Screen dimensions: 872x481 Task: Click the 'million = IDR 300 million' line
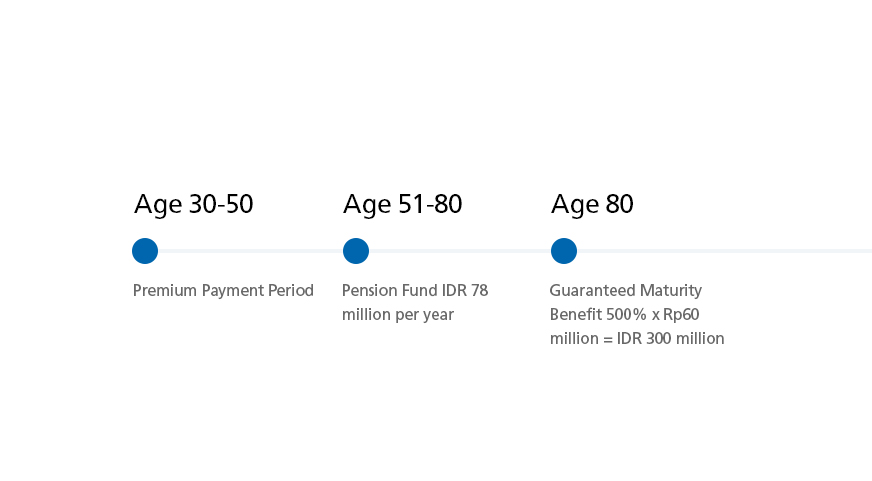(x=637, y=339)
